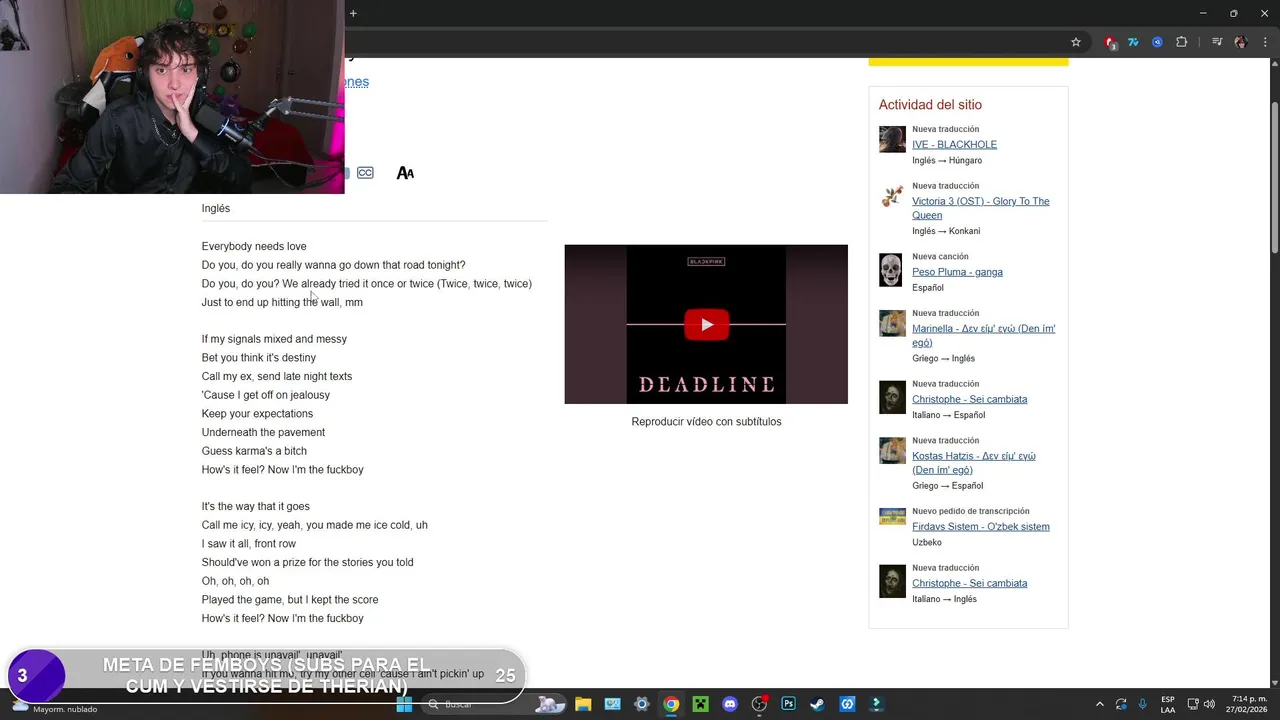This screenshot has height=720, width=1280.
Task: Click the Kostas Hatzis thumbnail image
Action: tap(892, 451)
